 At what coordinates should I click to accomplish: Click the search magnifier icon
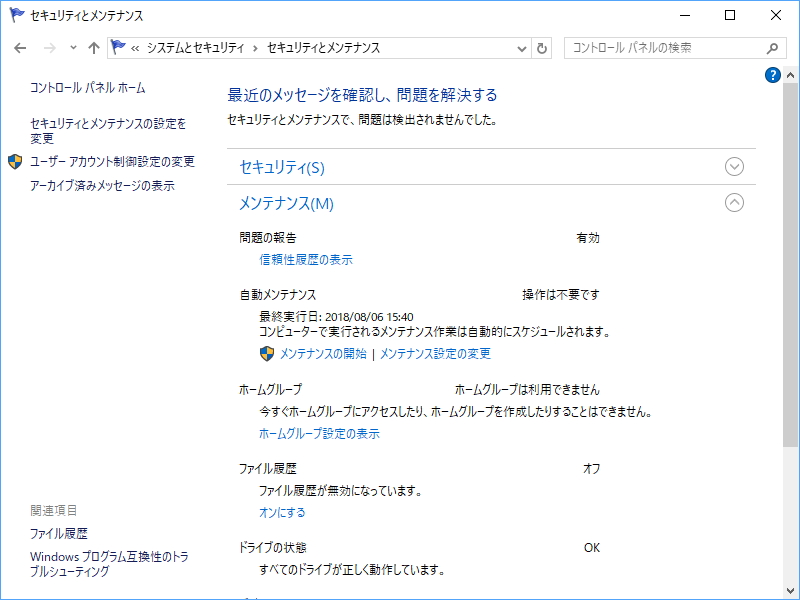click(x=770, y=46)
